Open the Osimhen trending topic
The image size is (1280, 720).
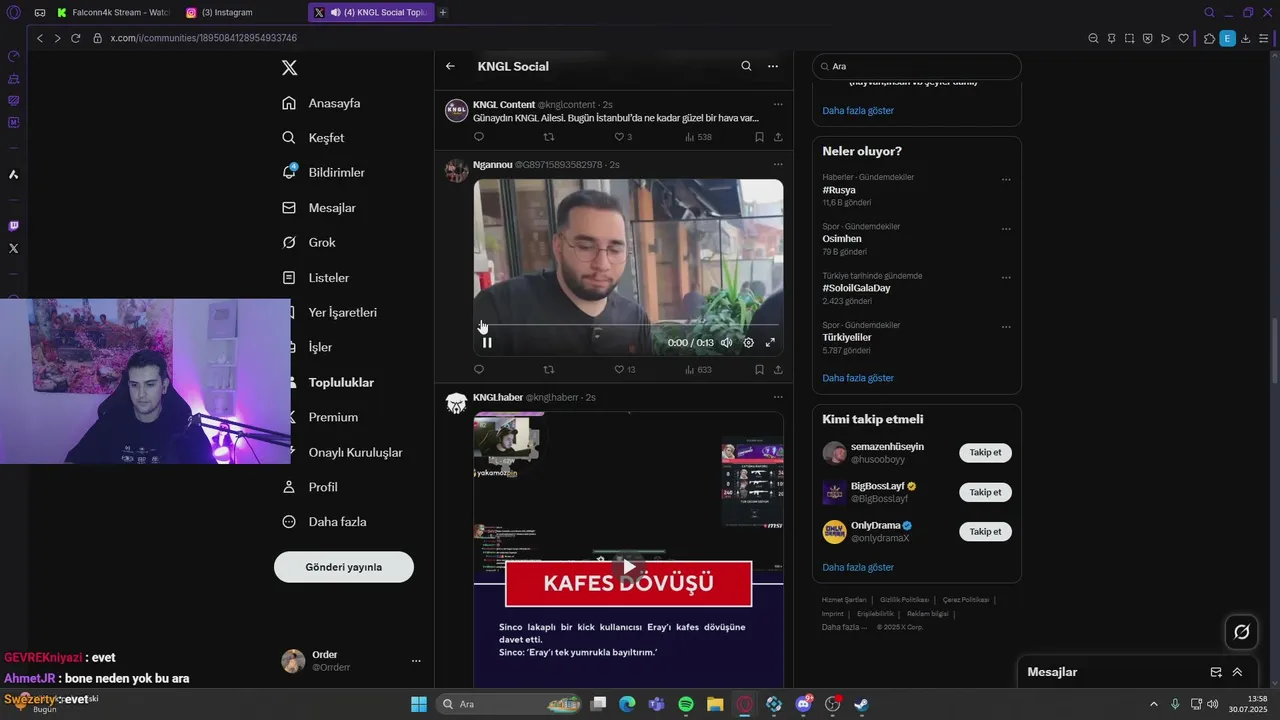click(x=842, y=239)
